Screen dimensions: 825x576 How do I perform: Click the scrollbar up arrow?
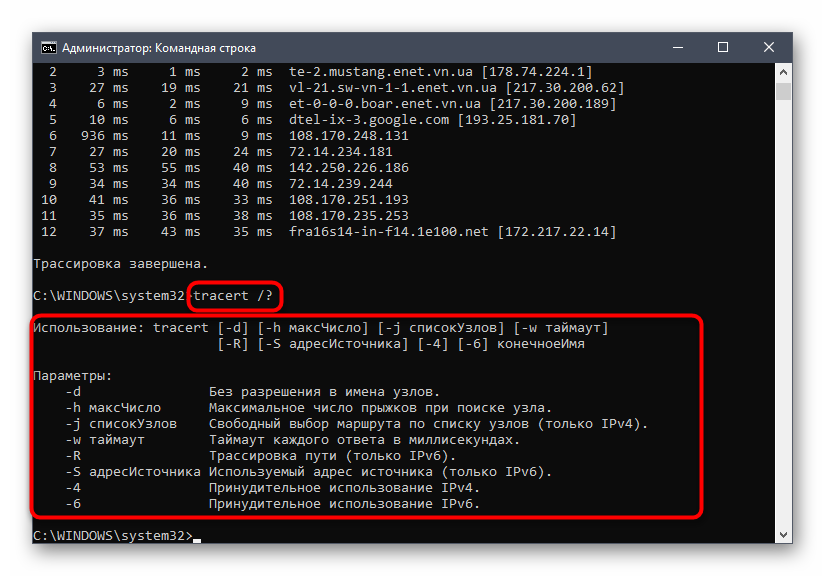pos(783,72)
